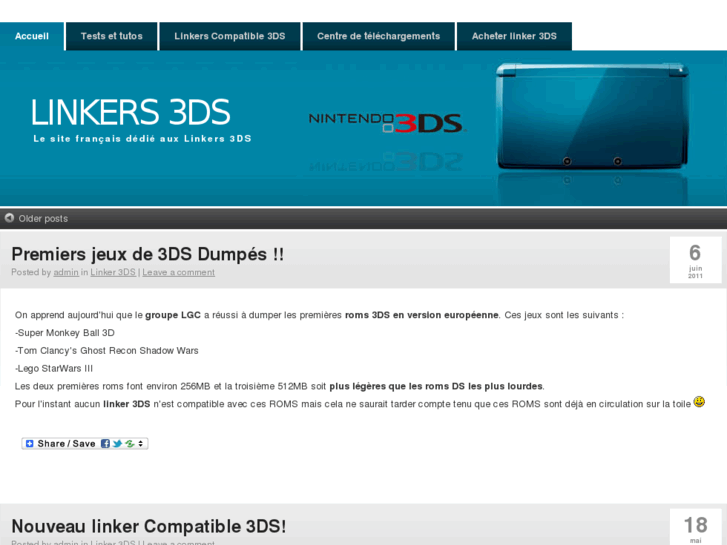Open the Older posts link
Image resolution: width=727 pixels, height=545 pixels.
pos(43,218)
